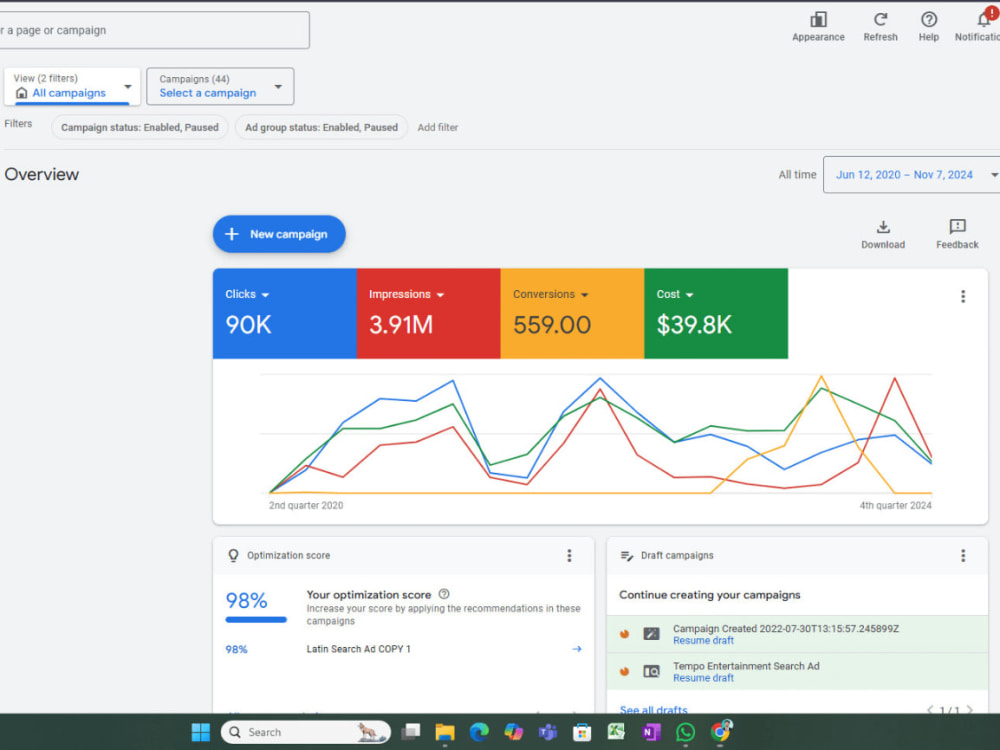Open Excel from the taskbar

[x=615, y=732]
